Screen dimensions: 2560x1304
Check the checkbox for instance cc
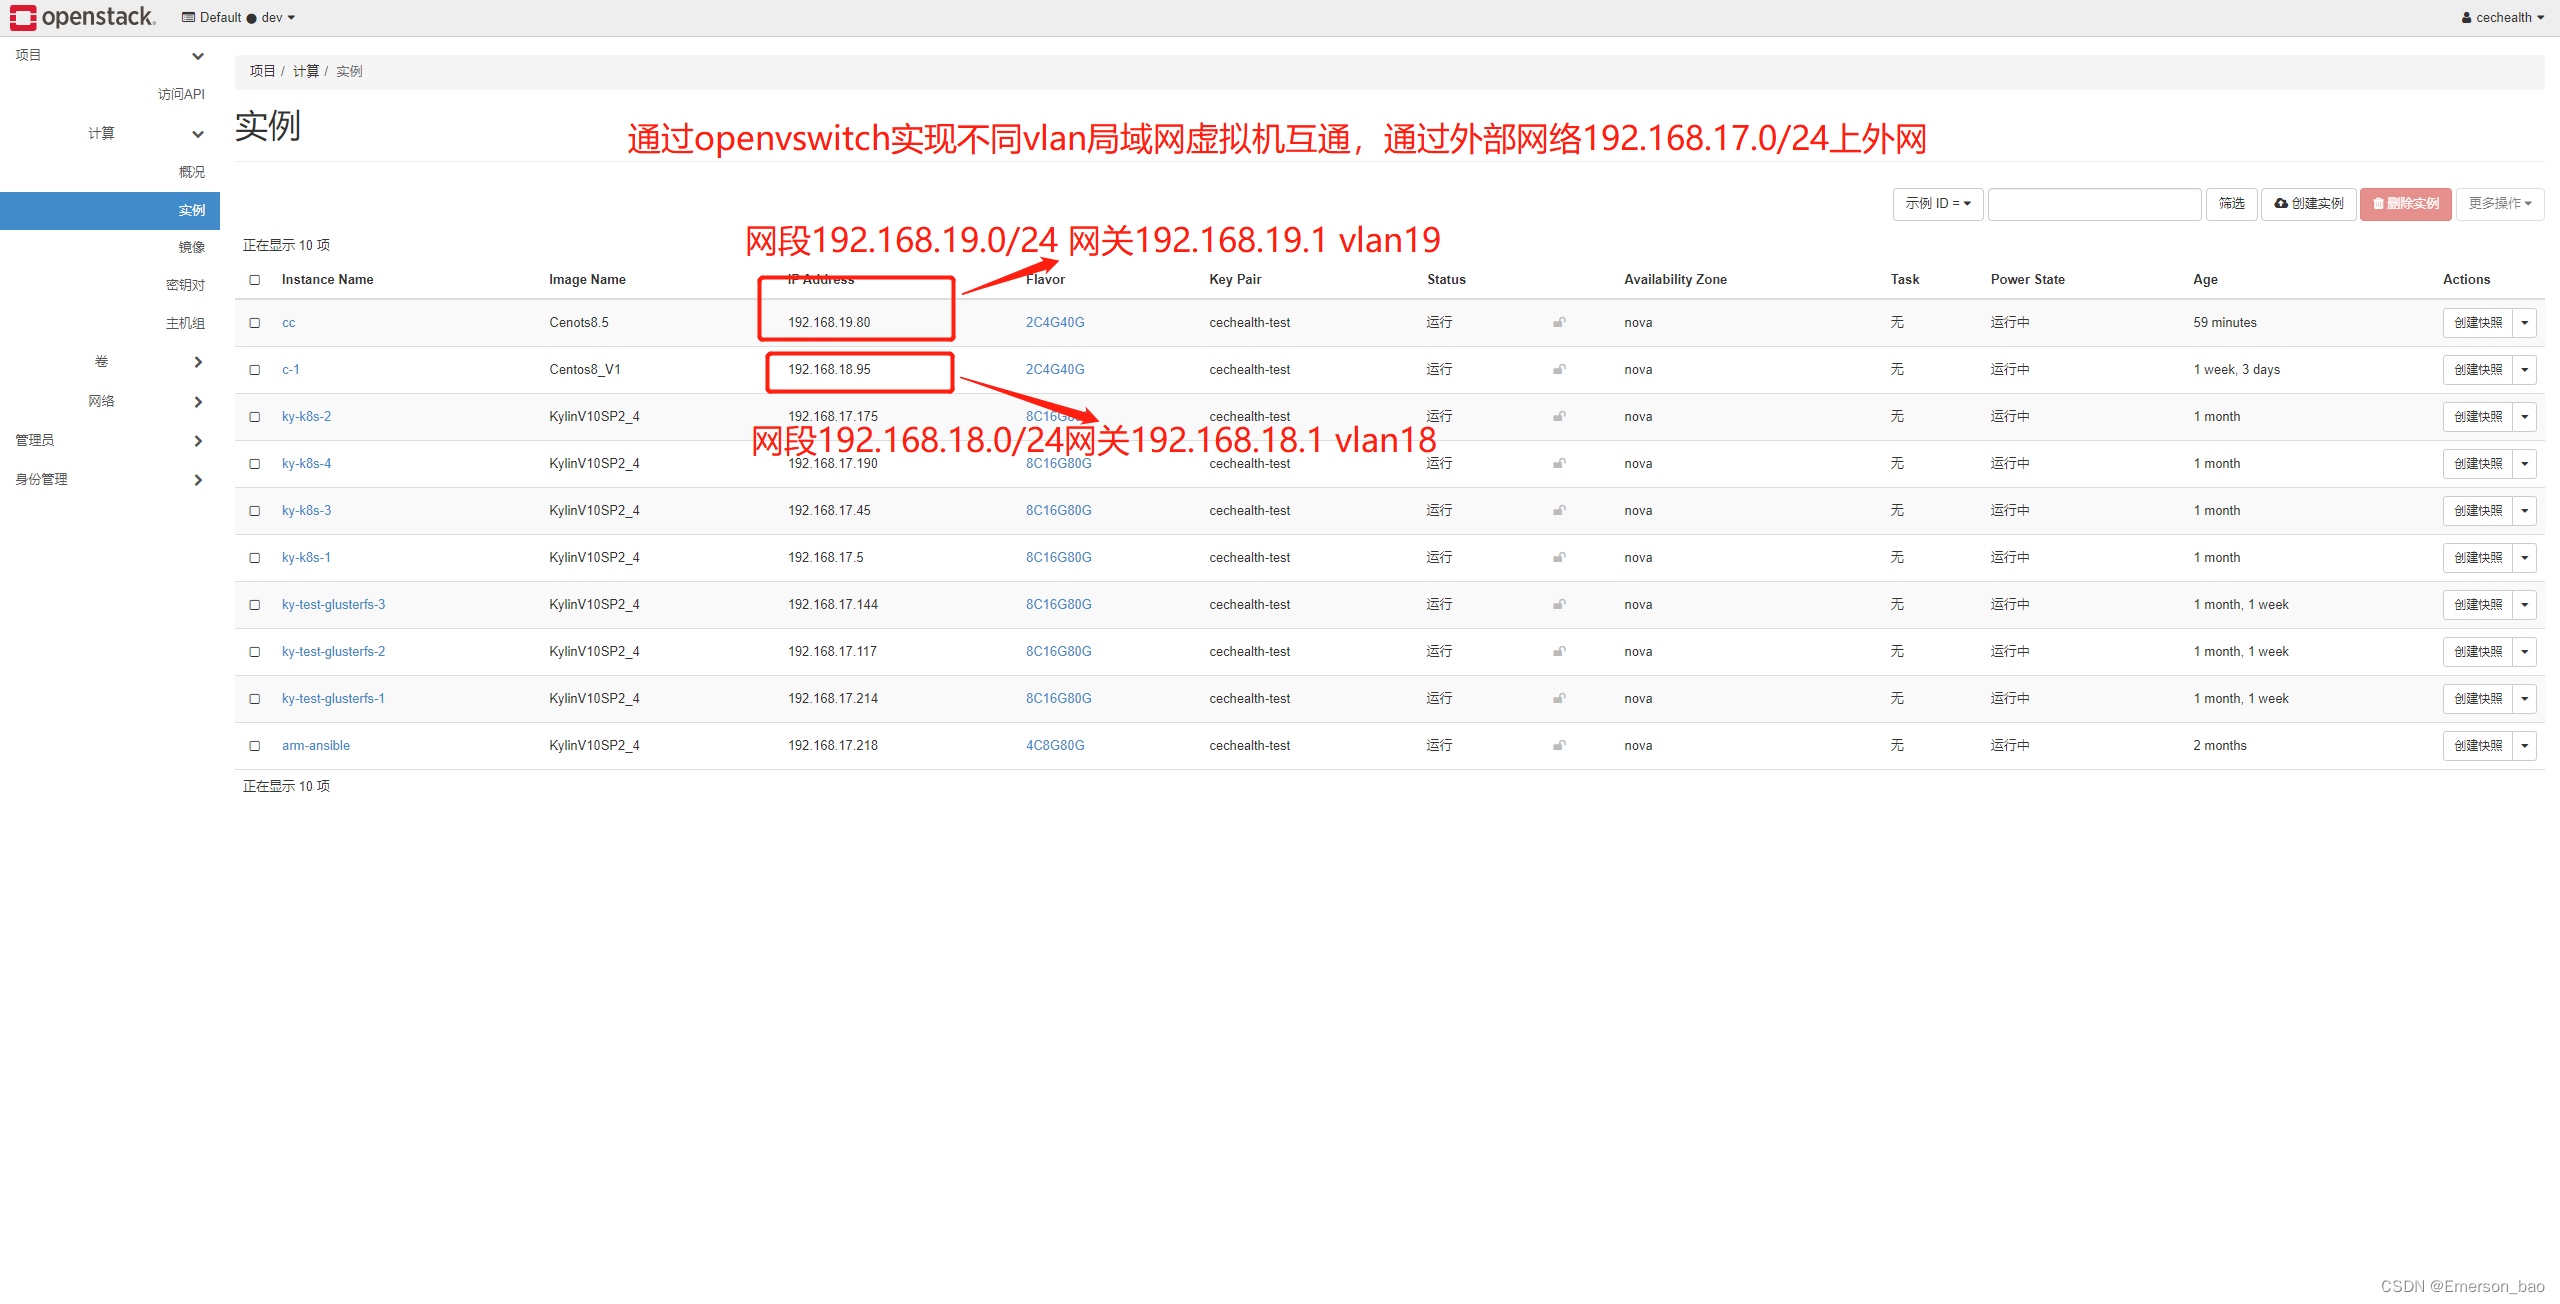(255, 322)
